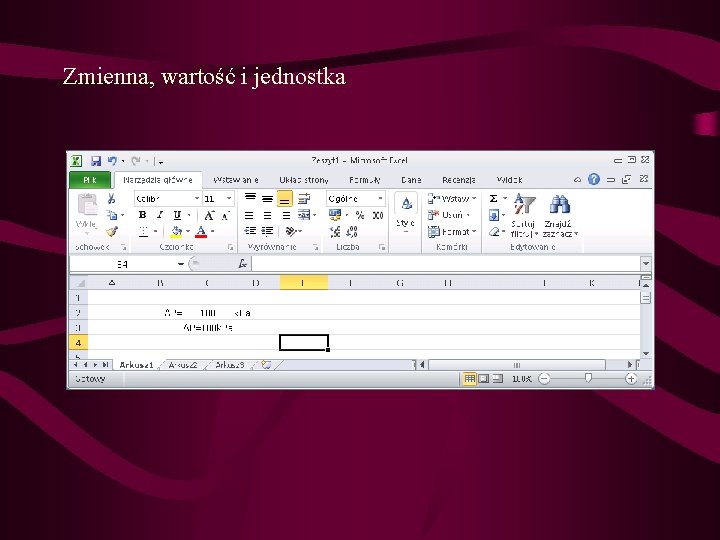Increase the decimal places
The image size is (720, 540).
(x=335, y=232)
